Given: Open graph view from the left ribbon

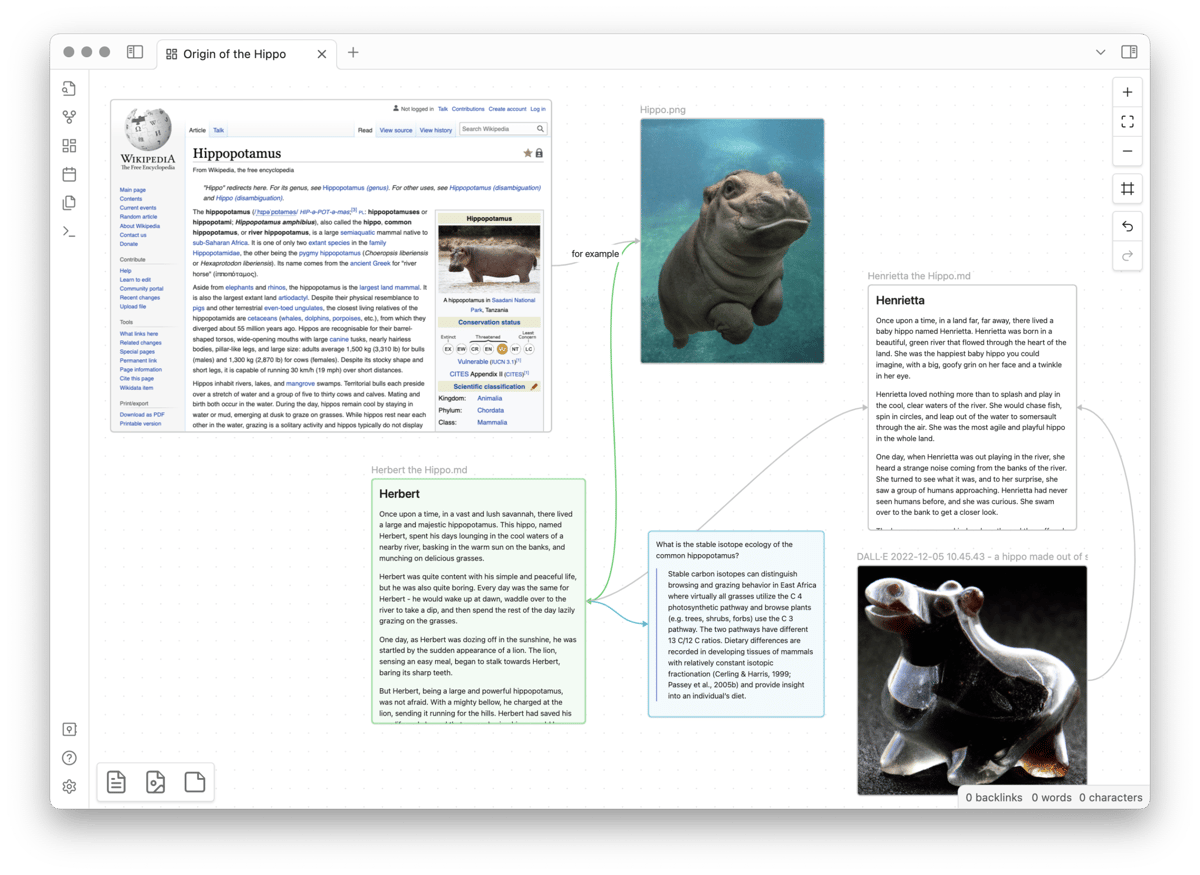Looking at the screenshot, I should [x=69, y=117].
